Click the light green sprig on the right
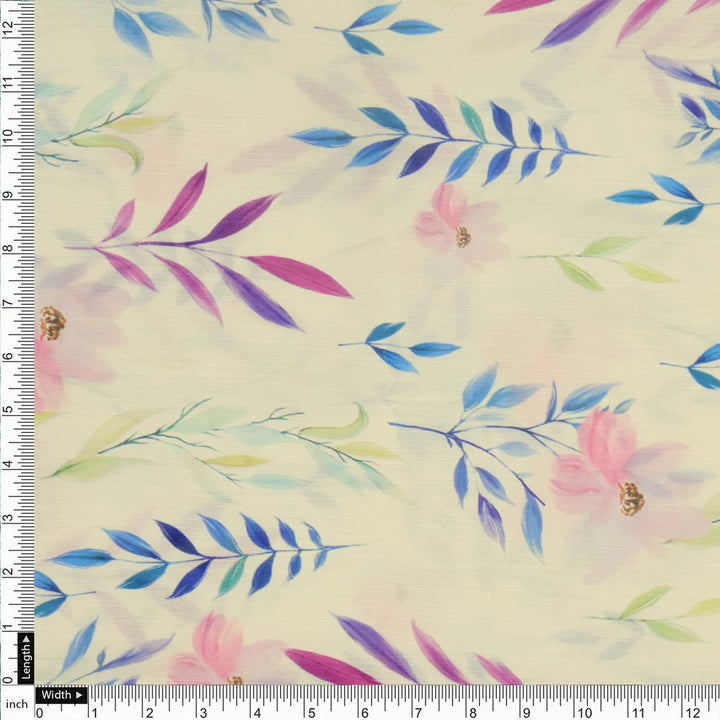Screen dimensions: 720x720 point(600,260)
